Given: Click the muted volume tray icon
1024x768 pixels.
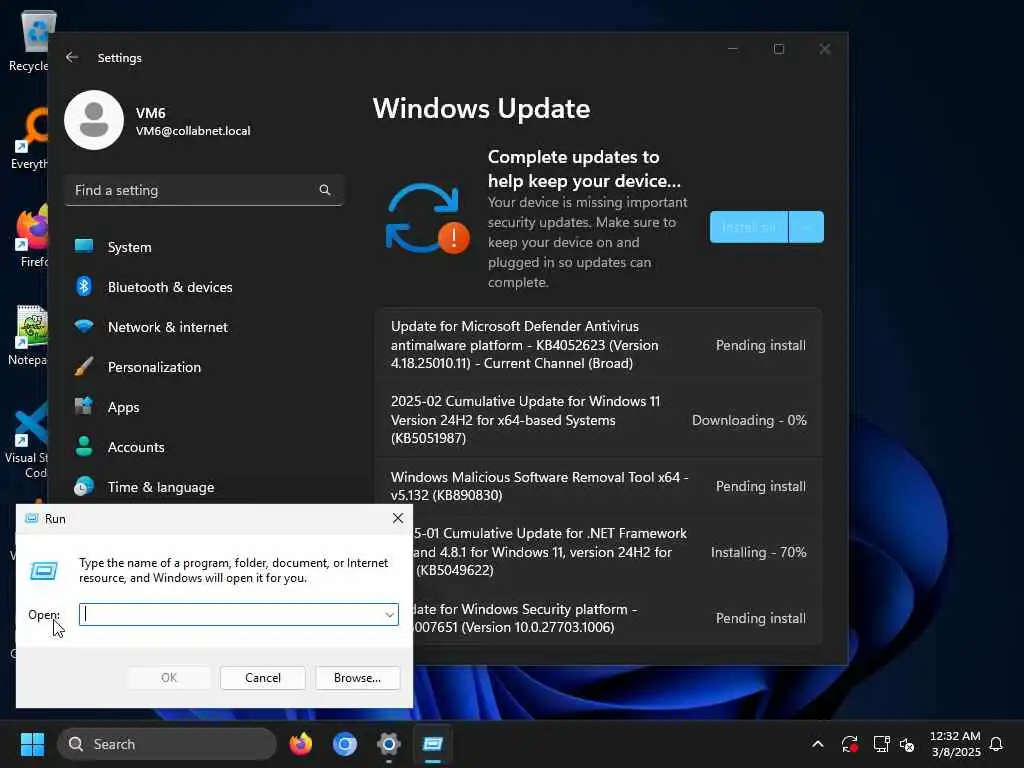Looking at the screenshot, I should [x=907, y=744].
